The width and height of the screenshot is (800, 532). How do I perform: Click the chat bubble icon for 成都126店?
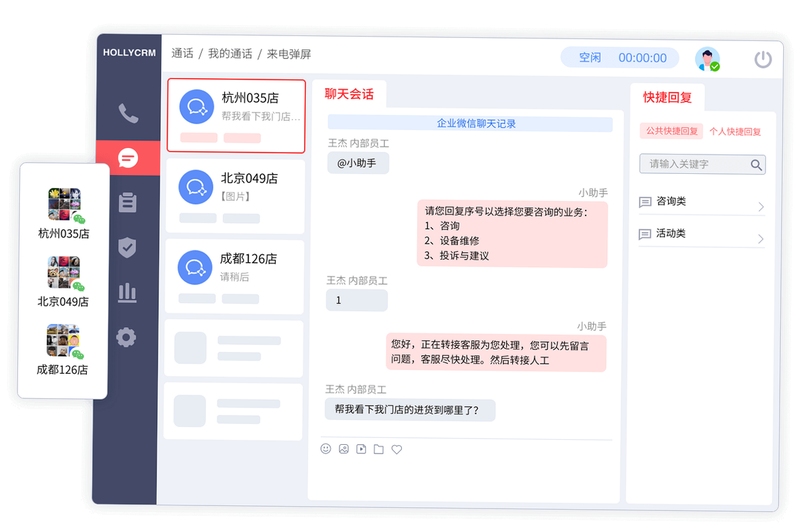coord(194,267)
